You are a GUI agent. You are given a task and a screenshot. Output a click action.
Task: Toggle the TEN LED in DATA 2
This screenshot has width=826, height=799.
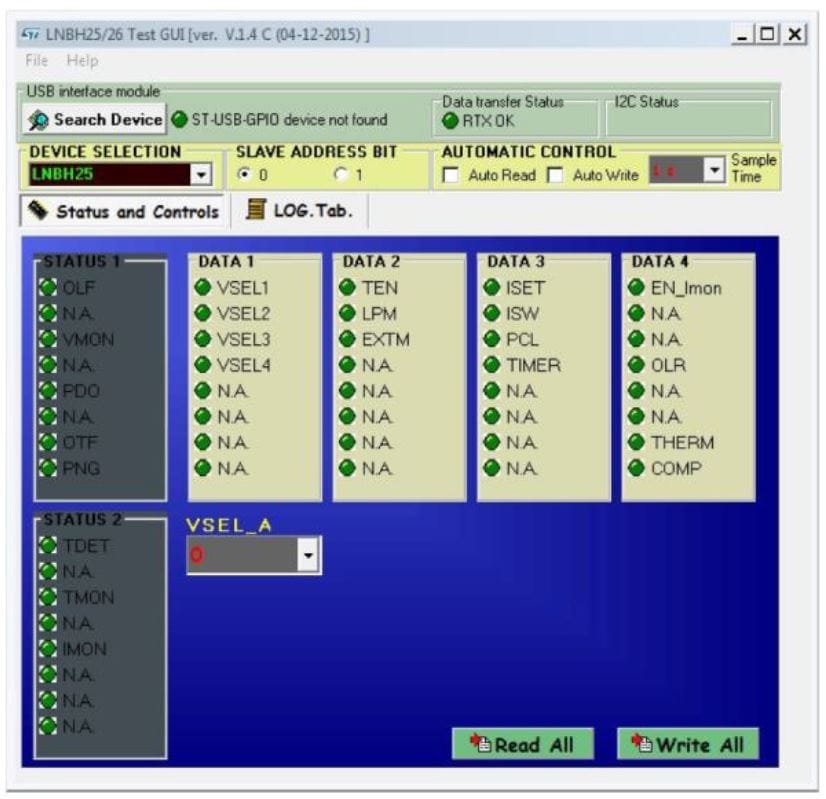[347, 288]
